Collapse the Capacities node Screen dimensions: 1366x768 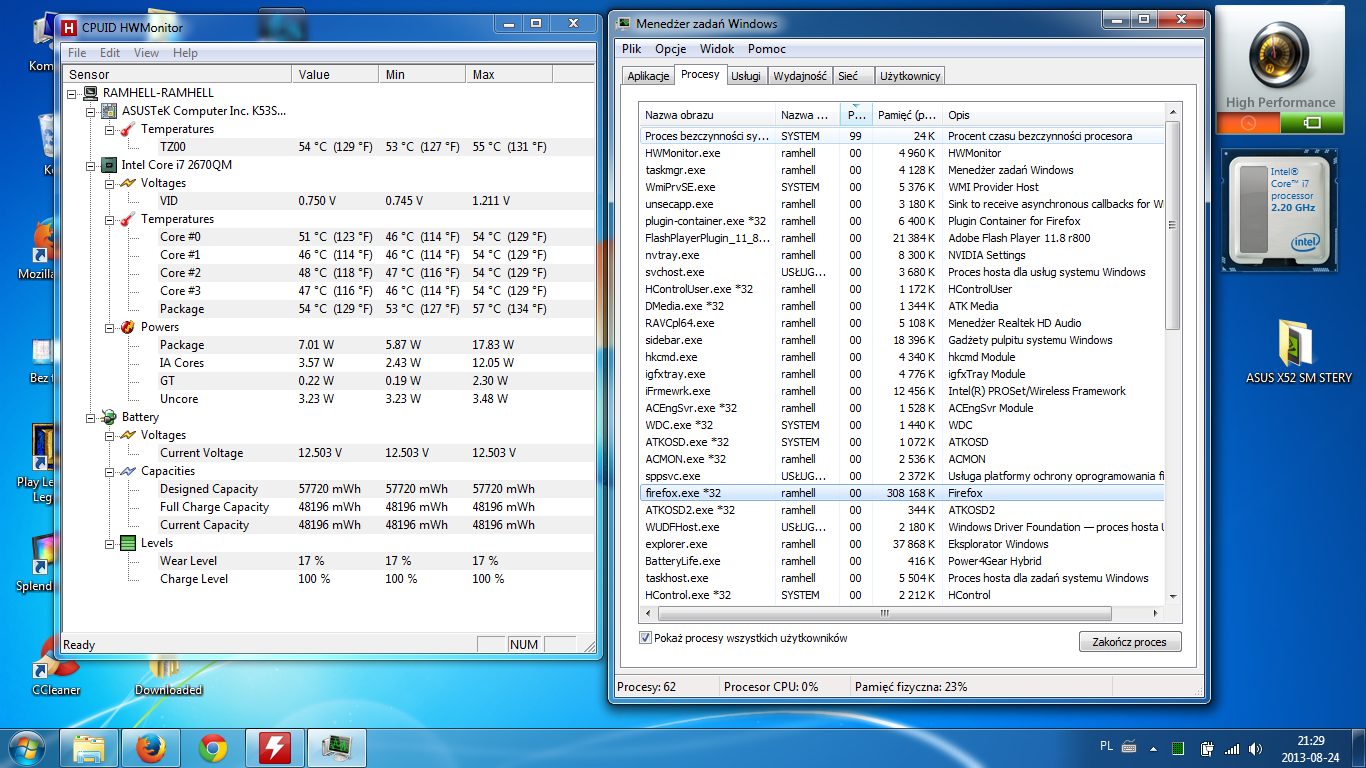(110, 471)
